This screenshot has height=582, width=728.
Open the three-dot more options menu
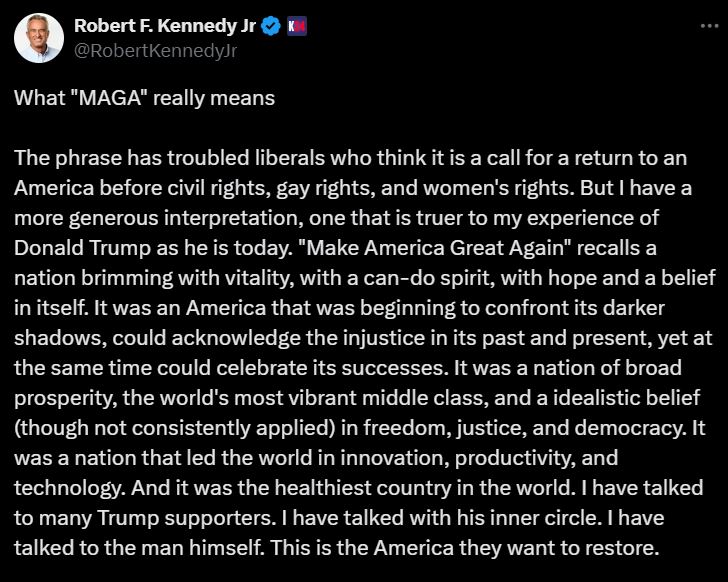[709, 26]
